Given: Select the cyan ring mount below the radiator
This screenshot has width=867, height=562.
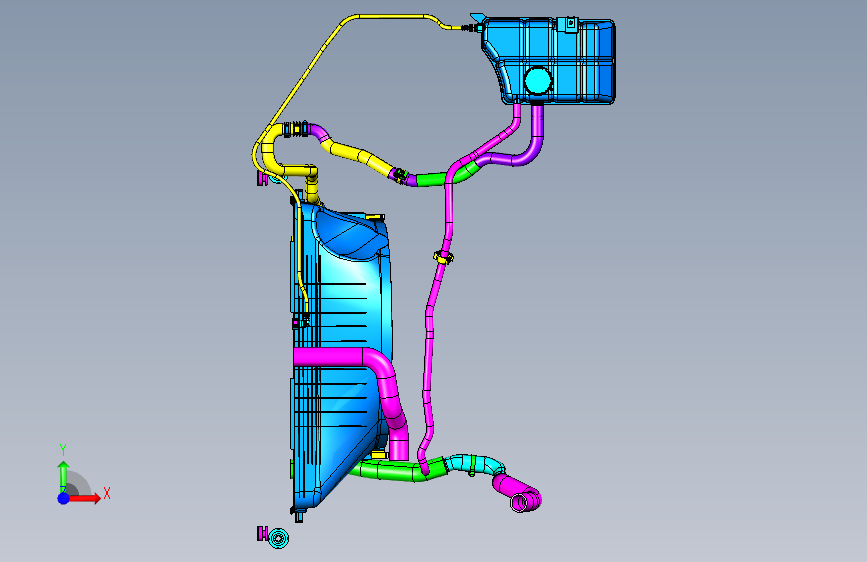Looking at the screenshot, I should point(278,537).
